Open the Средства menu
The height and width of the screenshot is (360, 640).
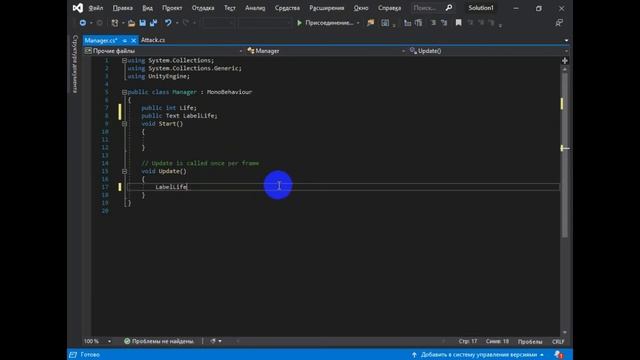click(287, 8)
